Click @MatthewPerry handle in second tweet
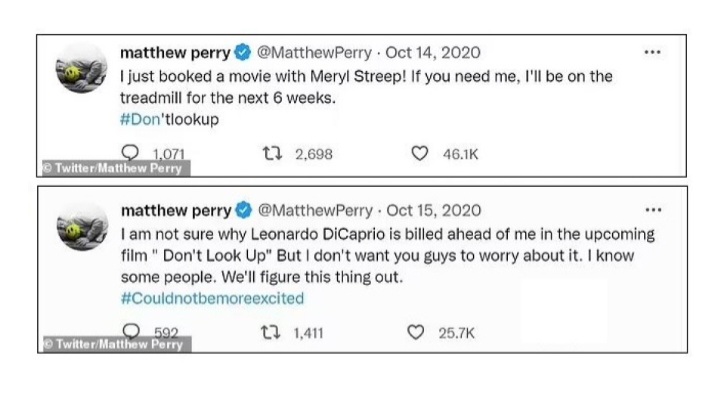720x393 pixels. coord(315,211)
